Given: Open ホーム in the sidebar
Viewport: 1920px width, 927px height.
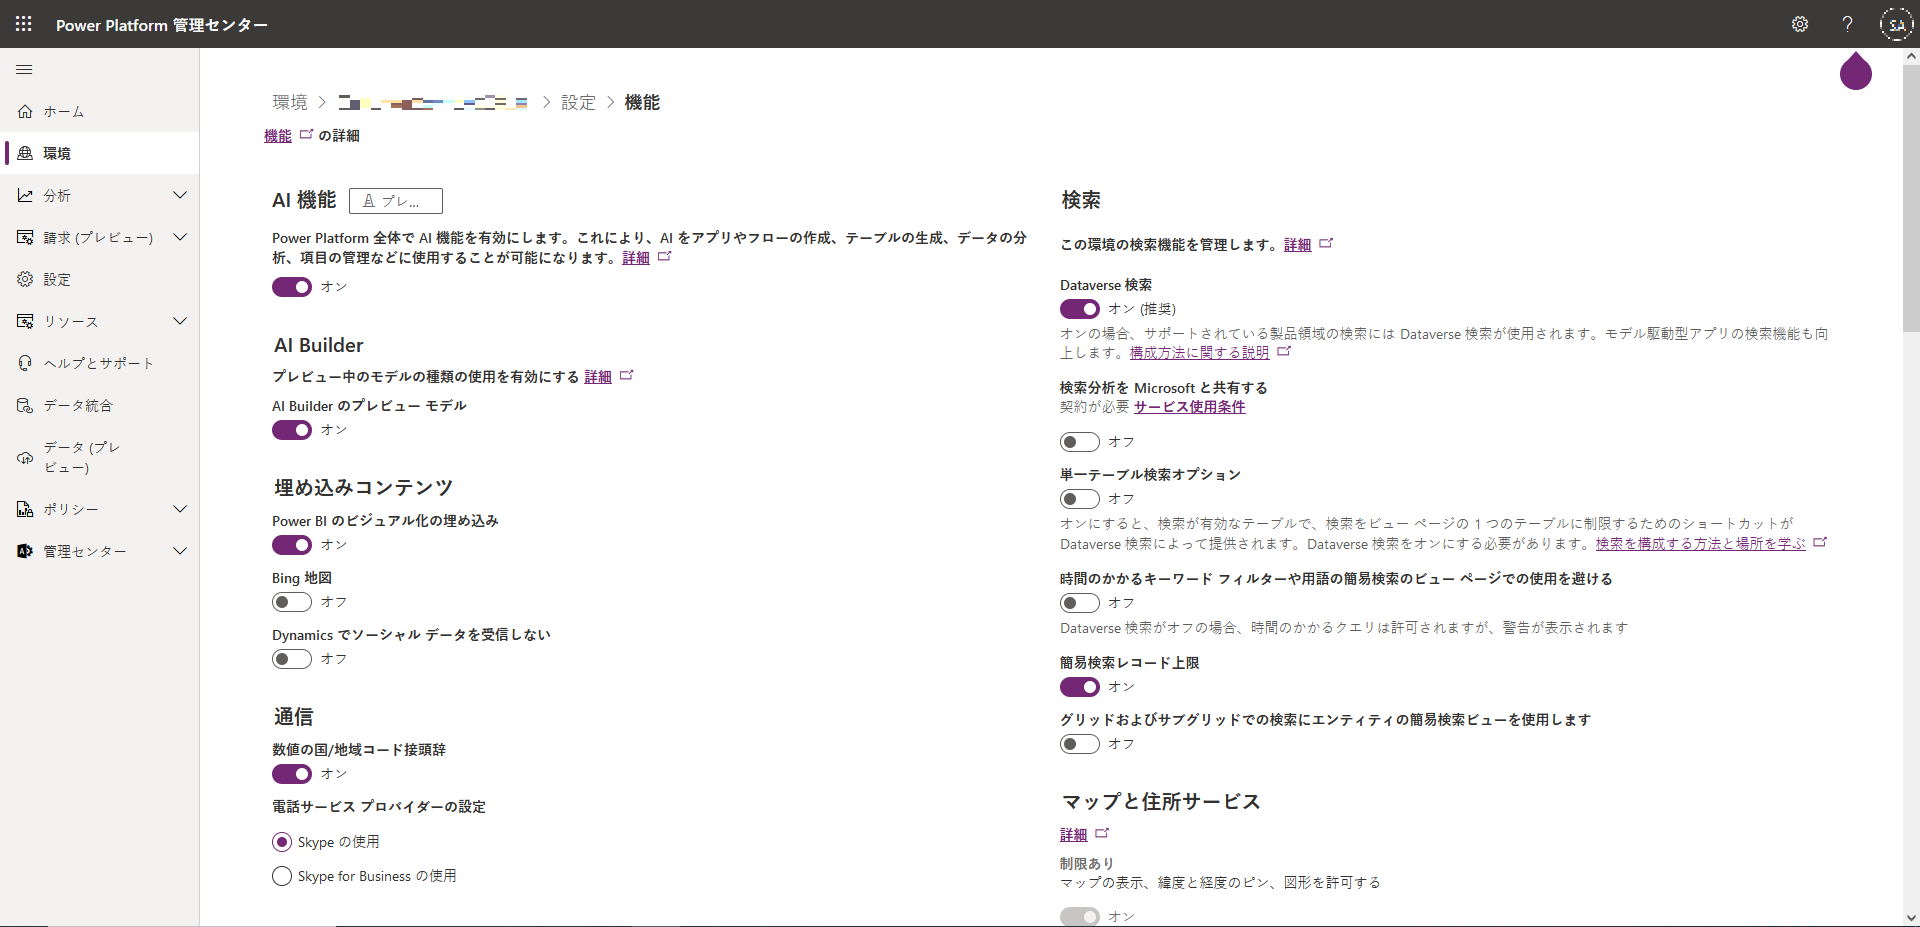Looking at the screenshot, I should pos(100,111).
